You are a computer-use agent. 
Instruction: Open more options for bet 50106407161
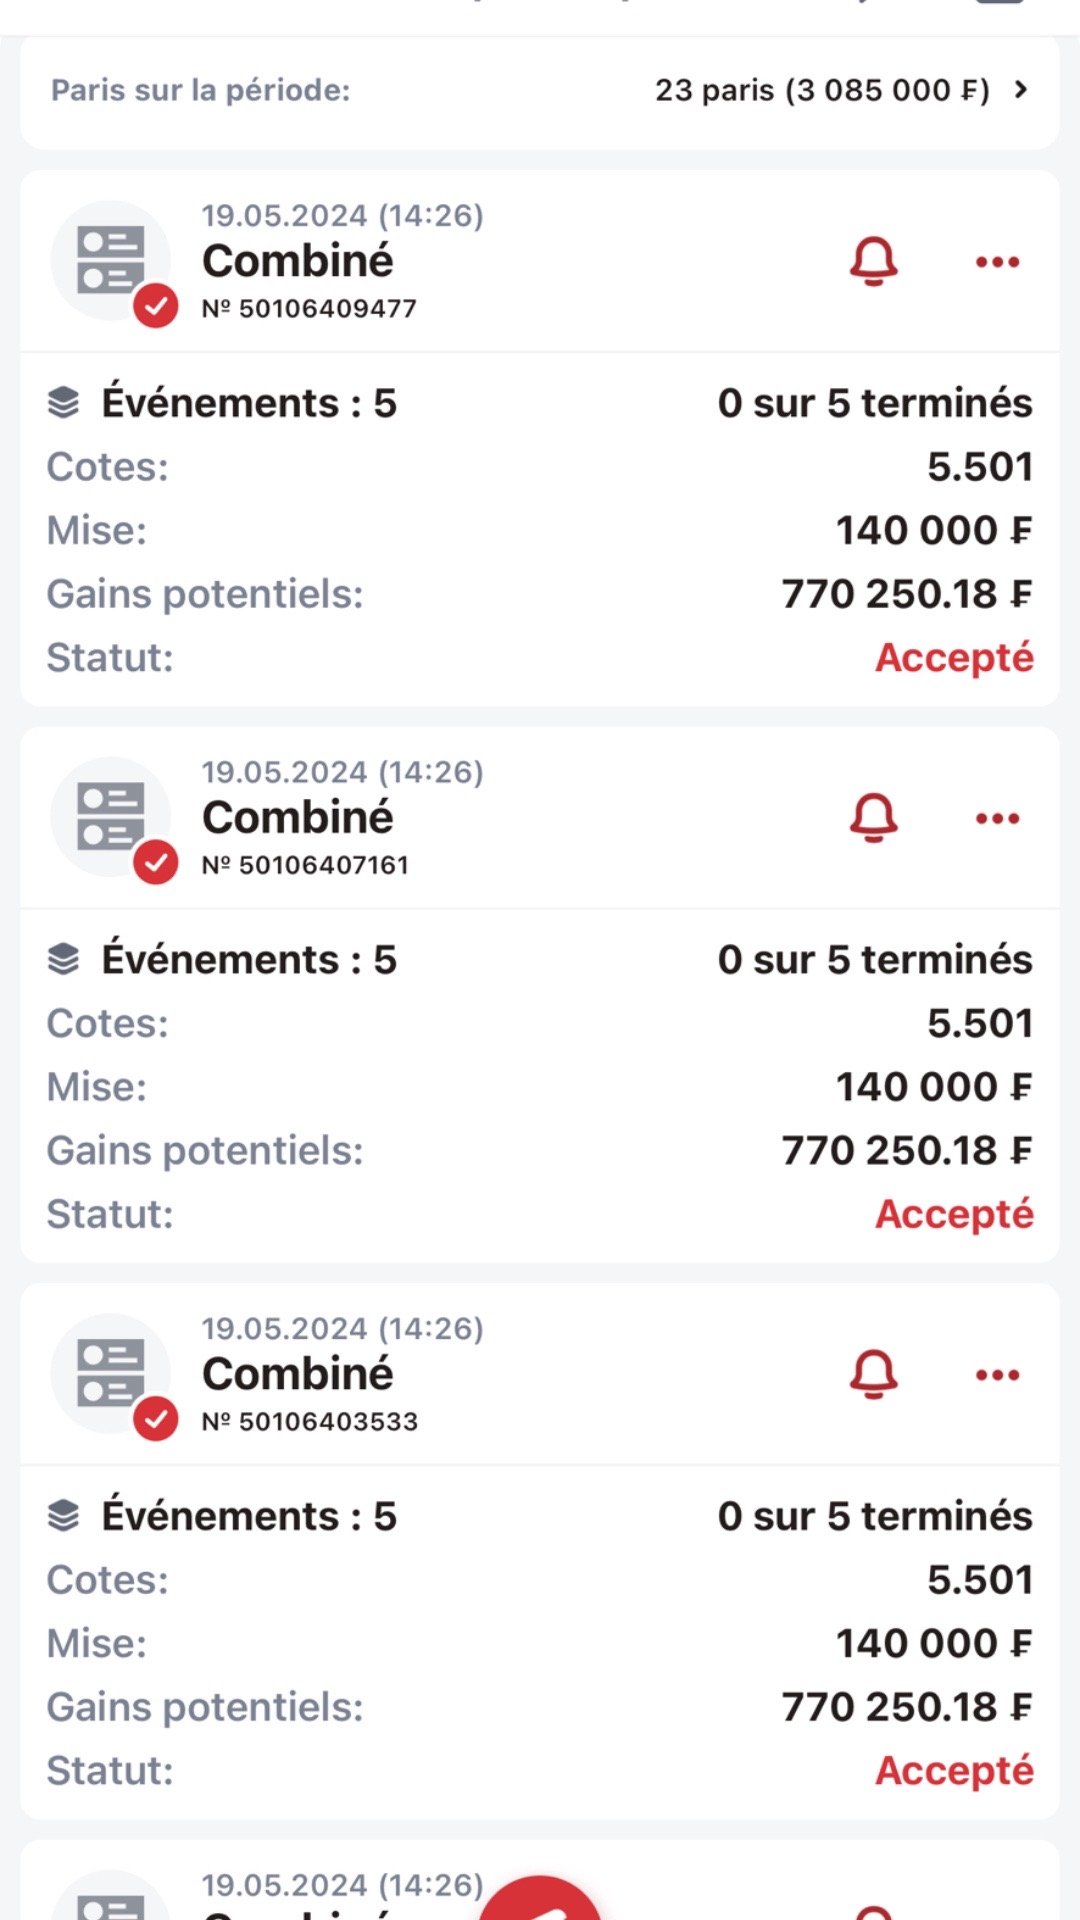click(x=997, y=818)
